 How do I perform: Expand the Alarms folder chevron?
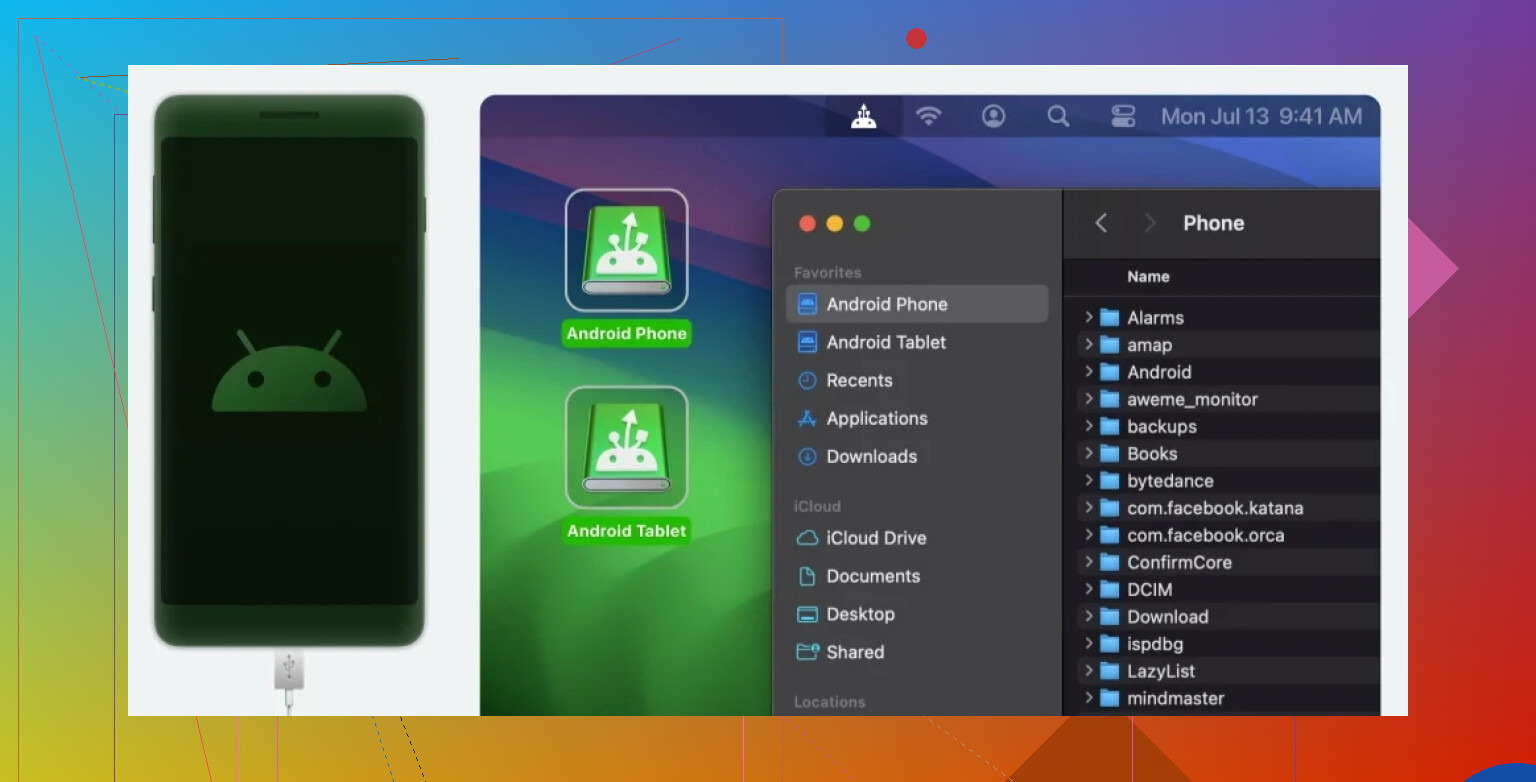pos(1088,317)
